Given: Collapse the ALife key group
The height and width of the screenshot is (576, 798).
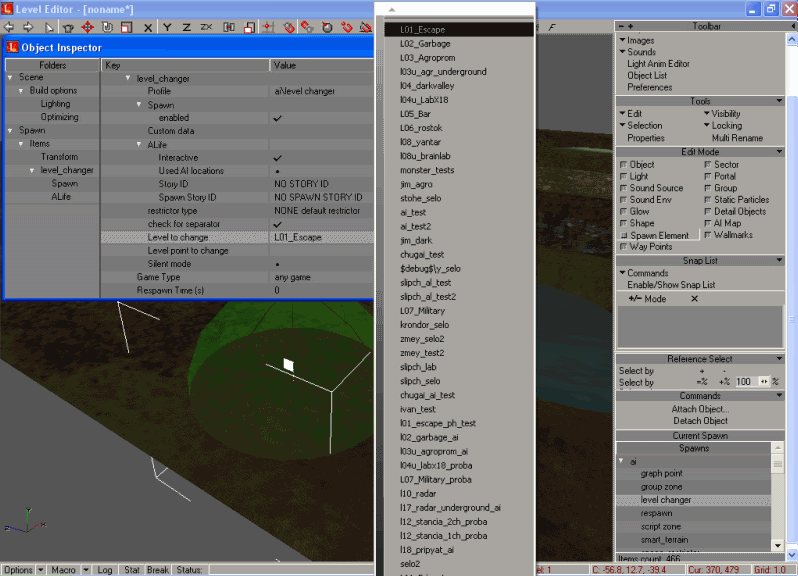Looking at the screenshot, I should tap(139, 145).
